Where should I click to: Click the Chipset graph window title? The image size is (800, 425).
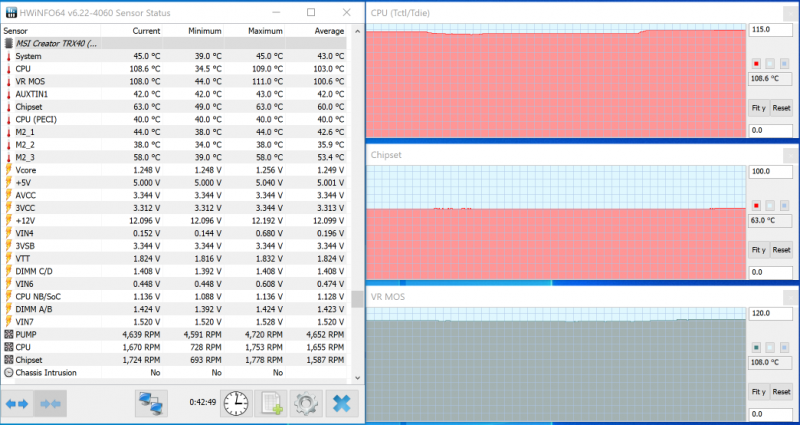point(386,155)
